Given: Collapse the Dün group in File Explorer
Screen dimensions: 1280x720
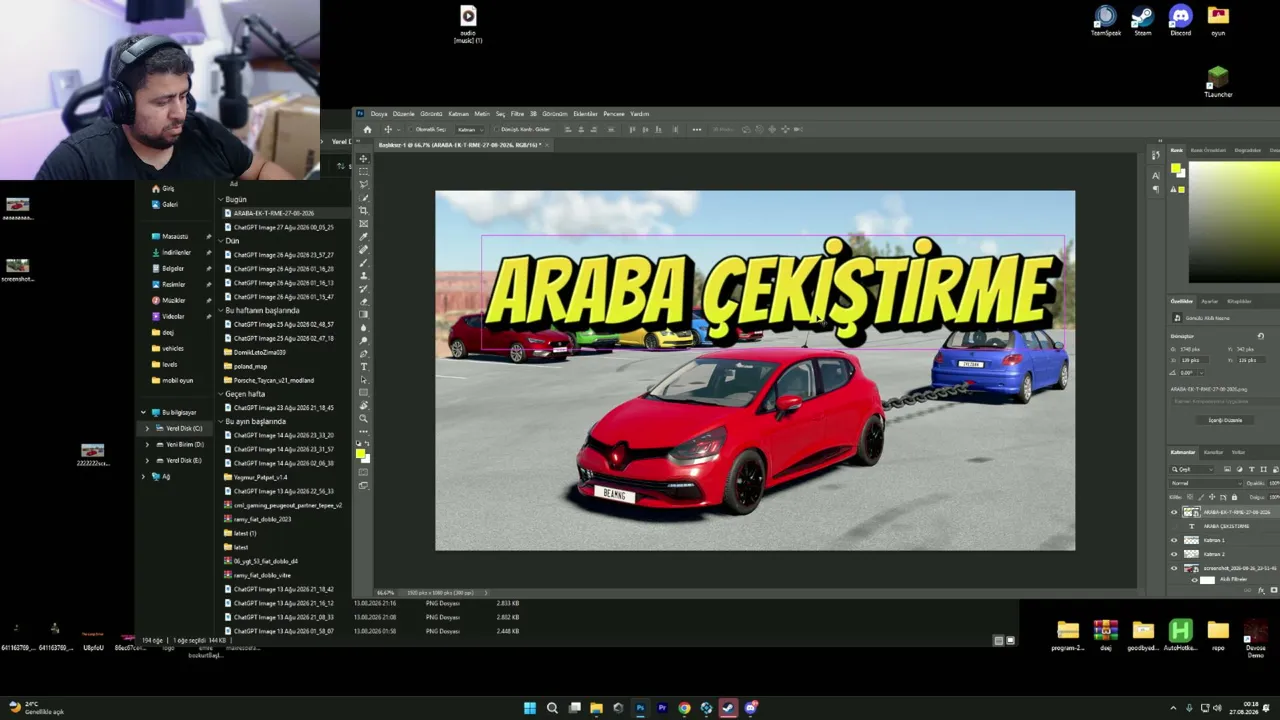Looking at the screenshot, I should coord(221,241).
